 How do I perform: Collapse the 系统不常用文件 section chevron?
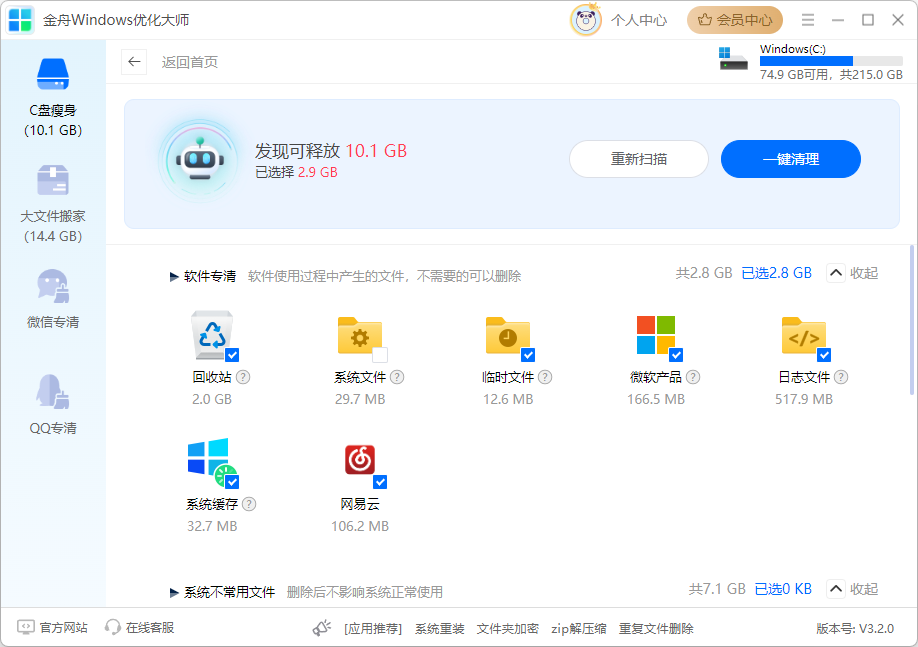point(836,589)
